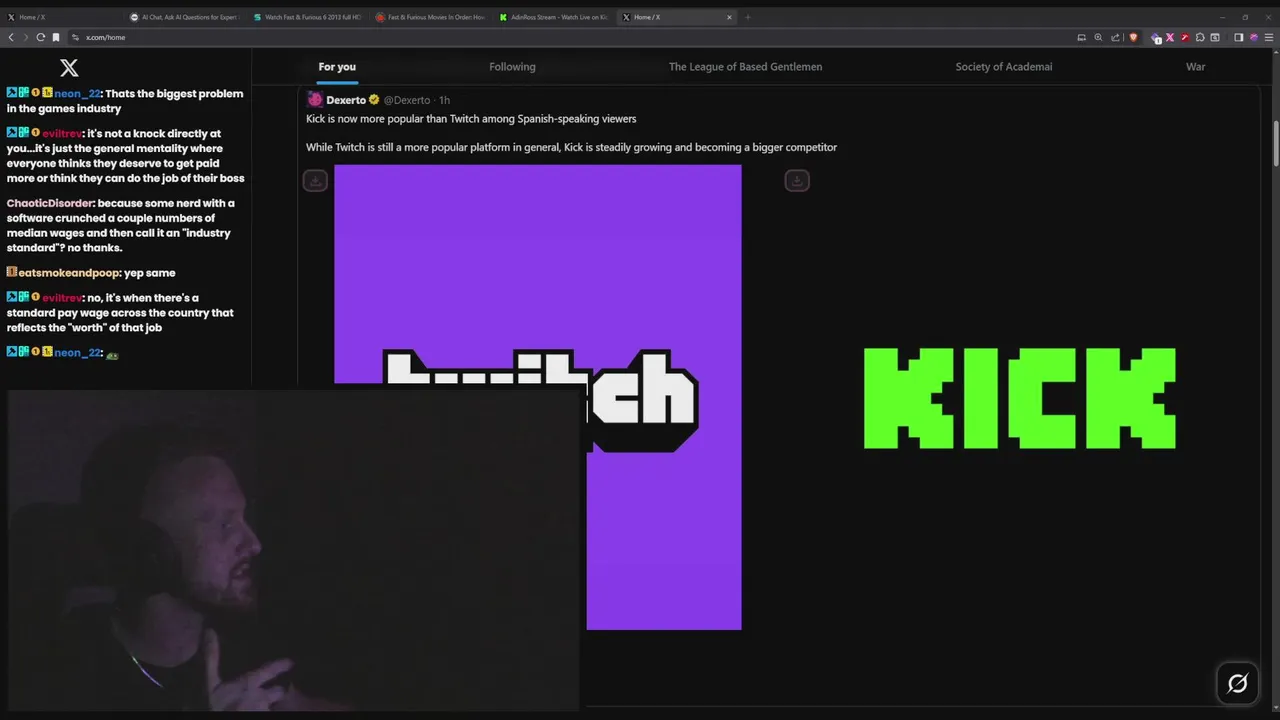The image size is (1280, 720).
Task: Bookmark this page via the bookmark icon
Action: [56, 37]
